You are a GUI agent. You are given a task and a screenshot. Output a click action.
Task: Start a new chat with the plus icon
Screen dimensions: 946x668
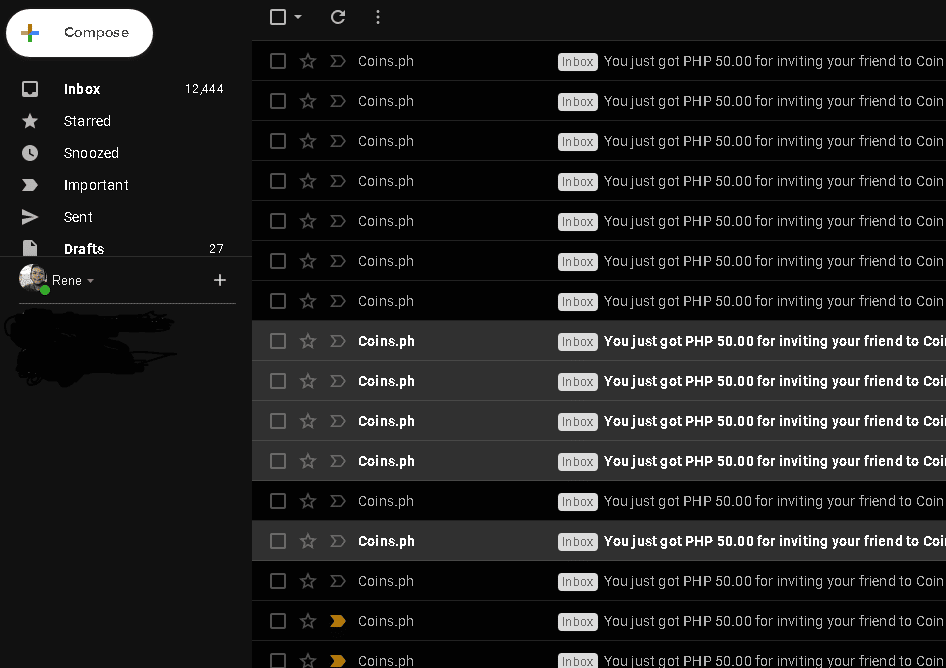tap(220, 280)
